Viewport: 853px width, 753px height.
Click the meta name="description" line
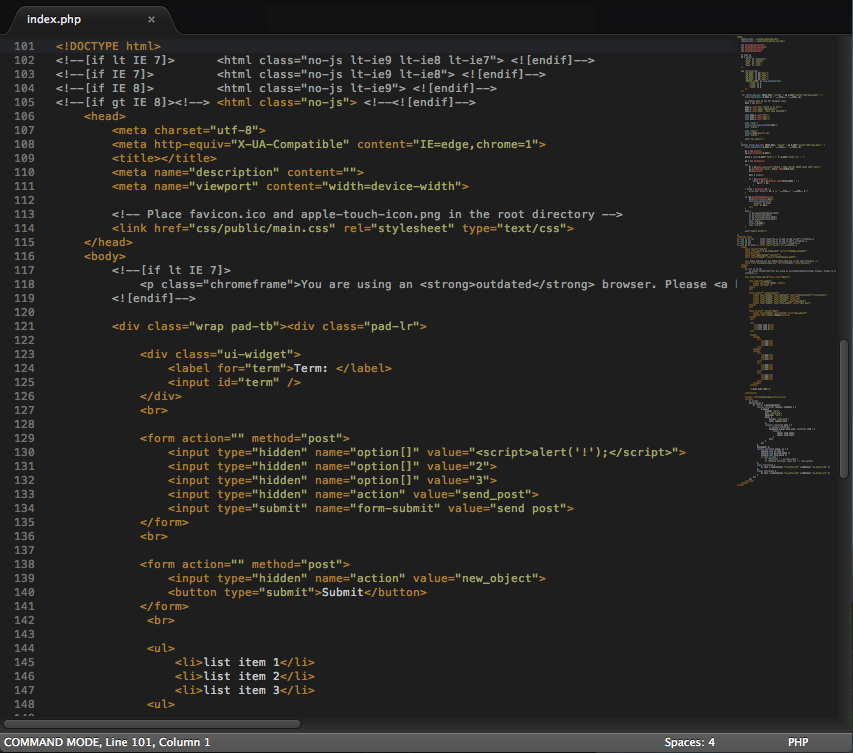pos(238,172)
